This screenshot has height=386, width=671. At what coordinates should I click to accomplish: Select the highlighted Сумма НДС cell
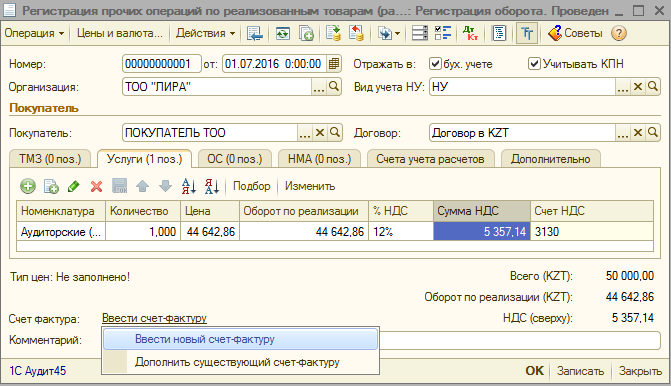[482, 232]
